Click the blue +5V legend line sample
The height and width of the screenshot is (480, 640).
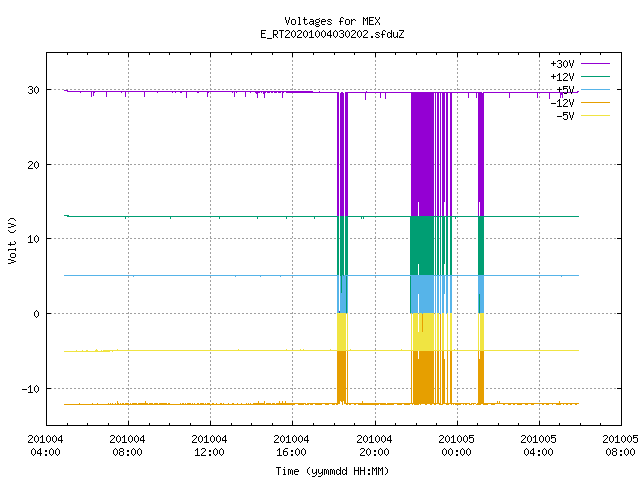pyautogui.click(x=595, y=89)
